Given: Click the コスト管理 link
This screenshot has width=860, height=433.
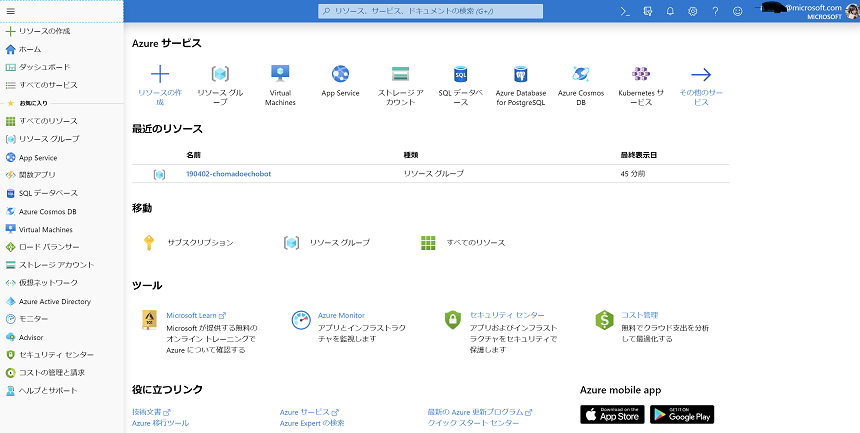Looking at the screenshot, I should (x=640, y=316).
